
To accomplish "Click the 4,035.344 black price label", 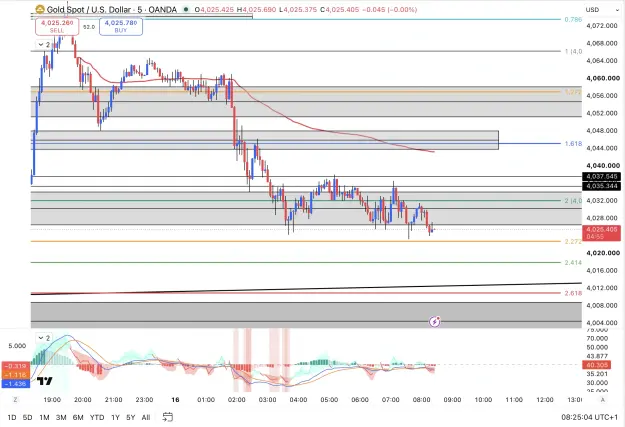I will [x=601, y=186].
